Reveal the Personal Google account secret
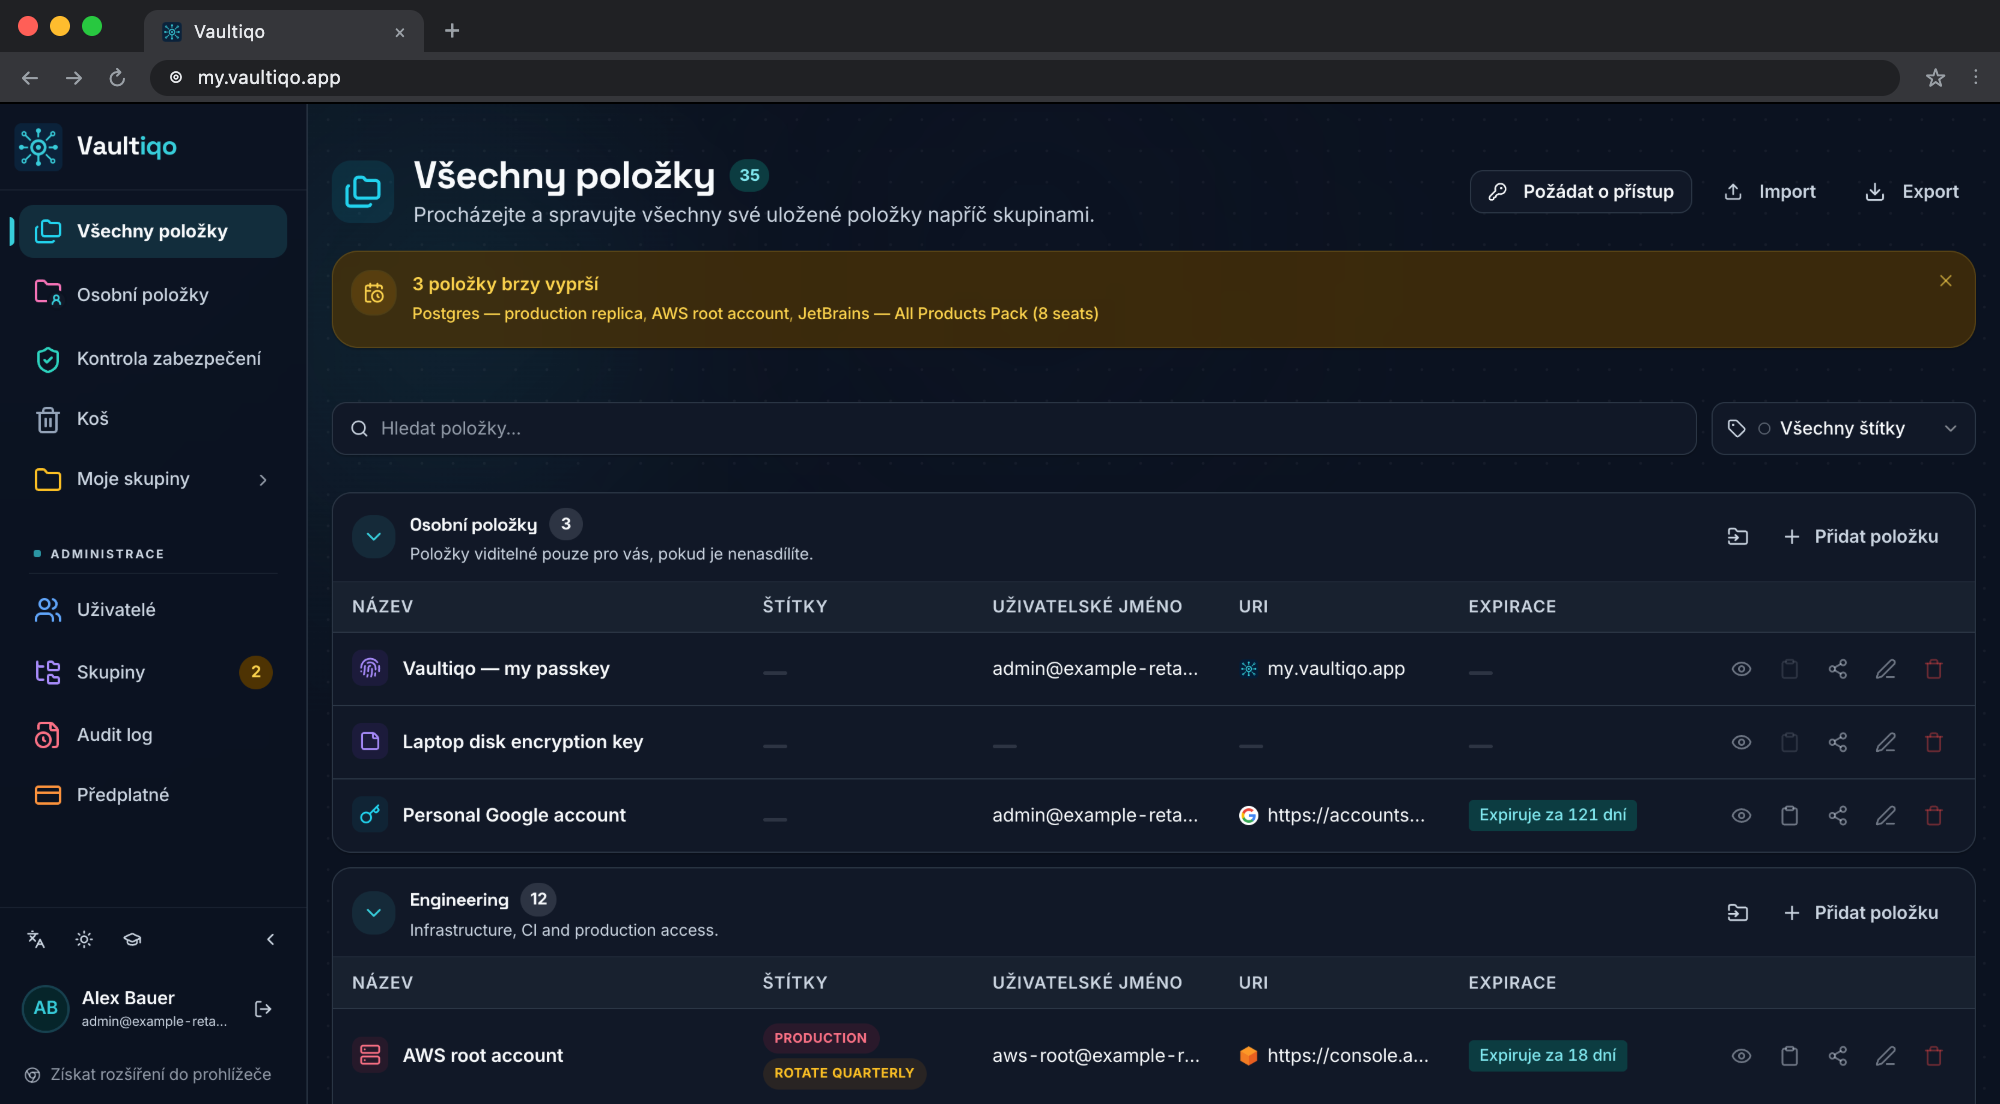This screenshot has width=2000, height=1104. pyautogui.click(x=1741, y=816)
